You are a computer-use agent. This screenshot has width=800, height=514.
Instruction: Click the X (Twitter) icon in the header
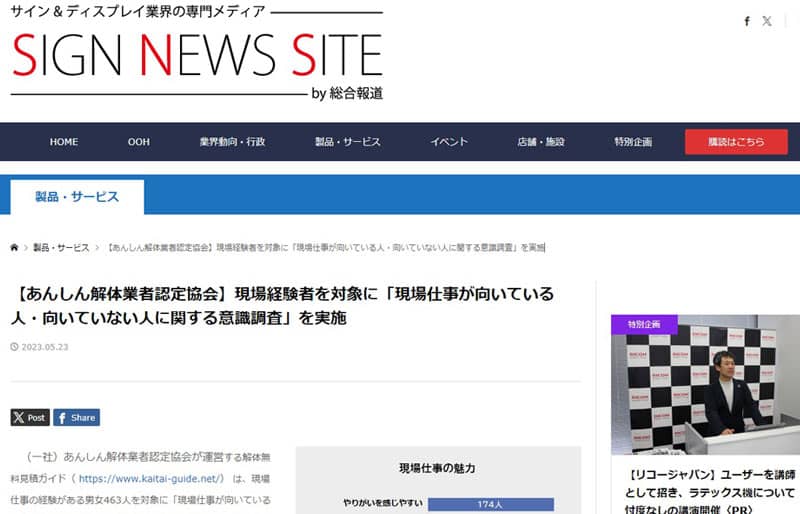point(767,21)
